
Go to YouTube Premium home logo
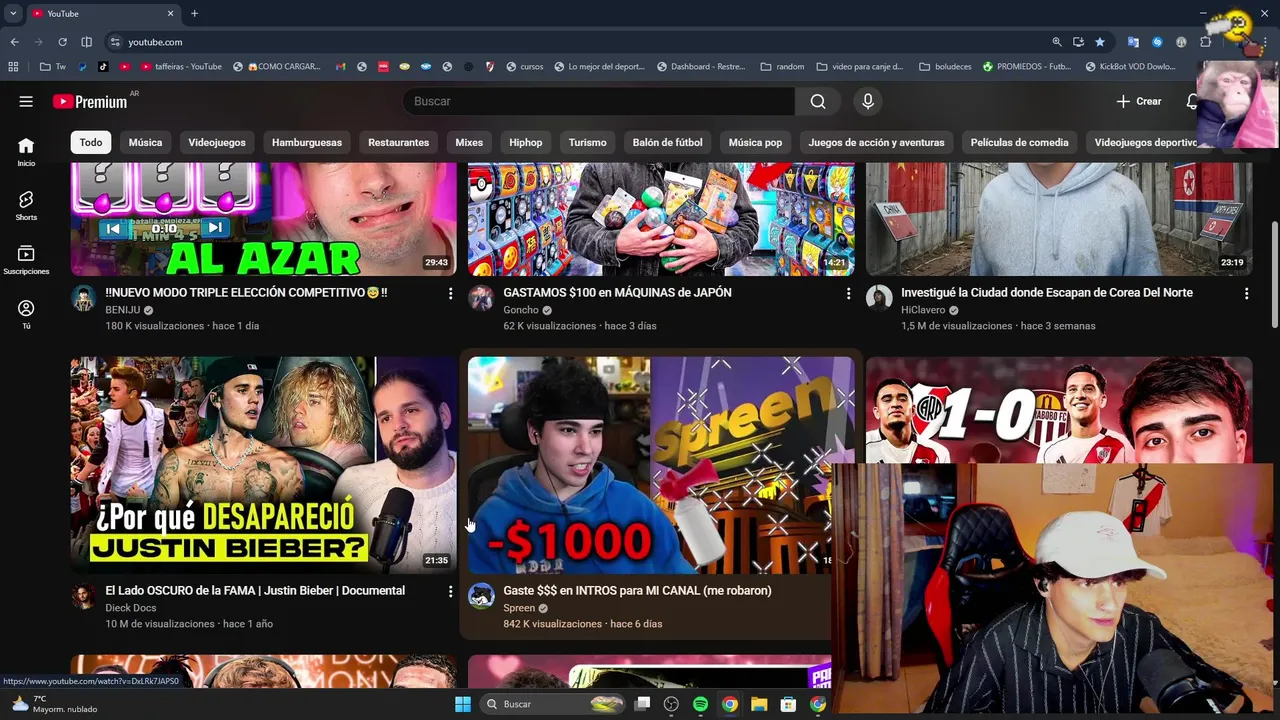(90, 101)
